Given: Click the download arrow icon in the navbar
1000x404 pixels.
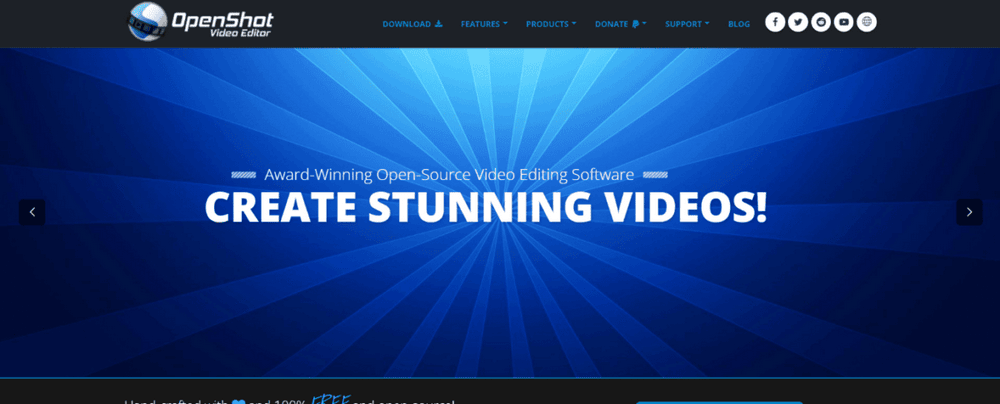Looking at the screenshot, I should (438, 24).
